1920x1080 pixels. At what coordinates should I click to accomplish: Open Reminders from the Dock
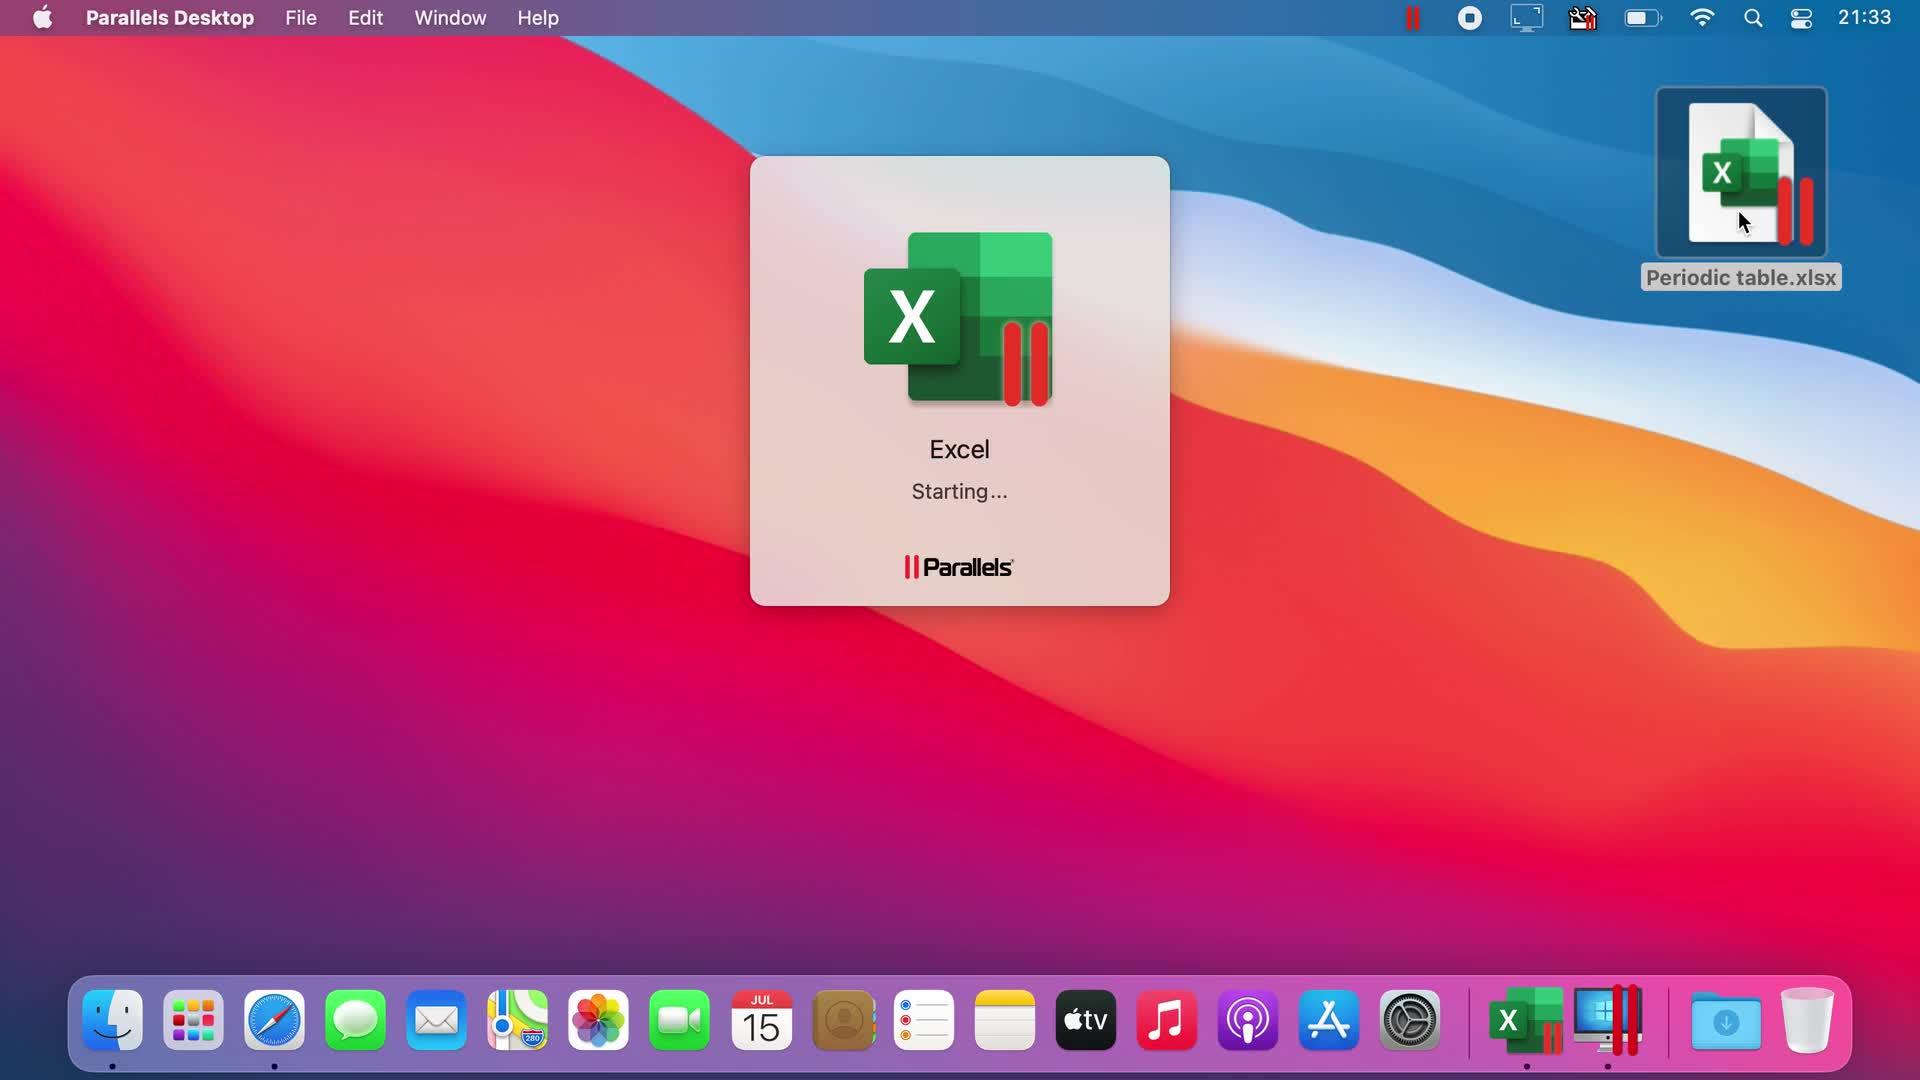tap(923, 1020)
